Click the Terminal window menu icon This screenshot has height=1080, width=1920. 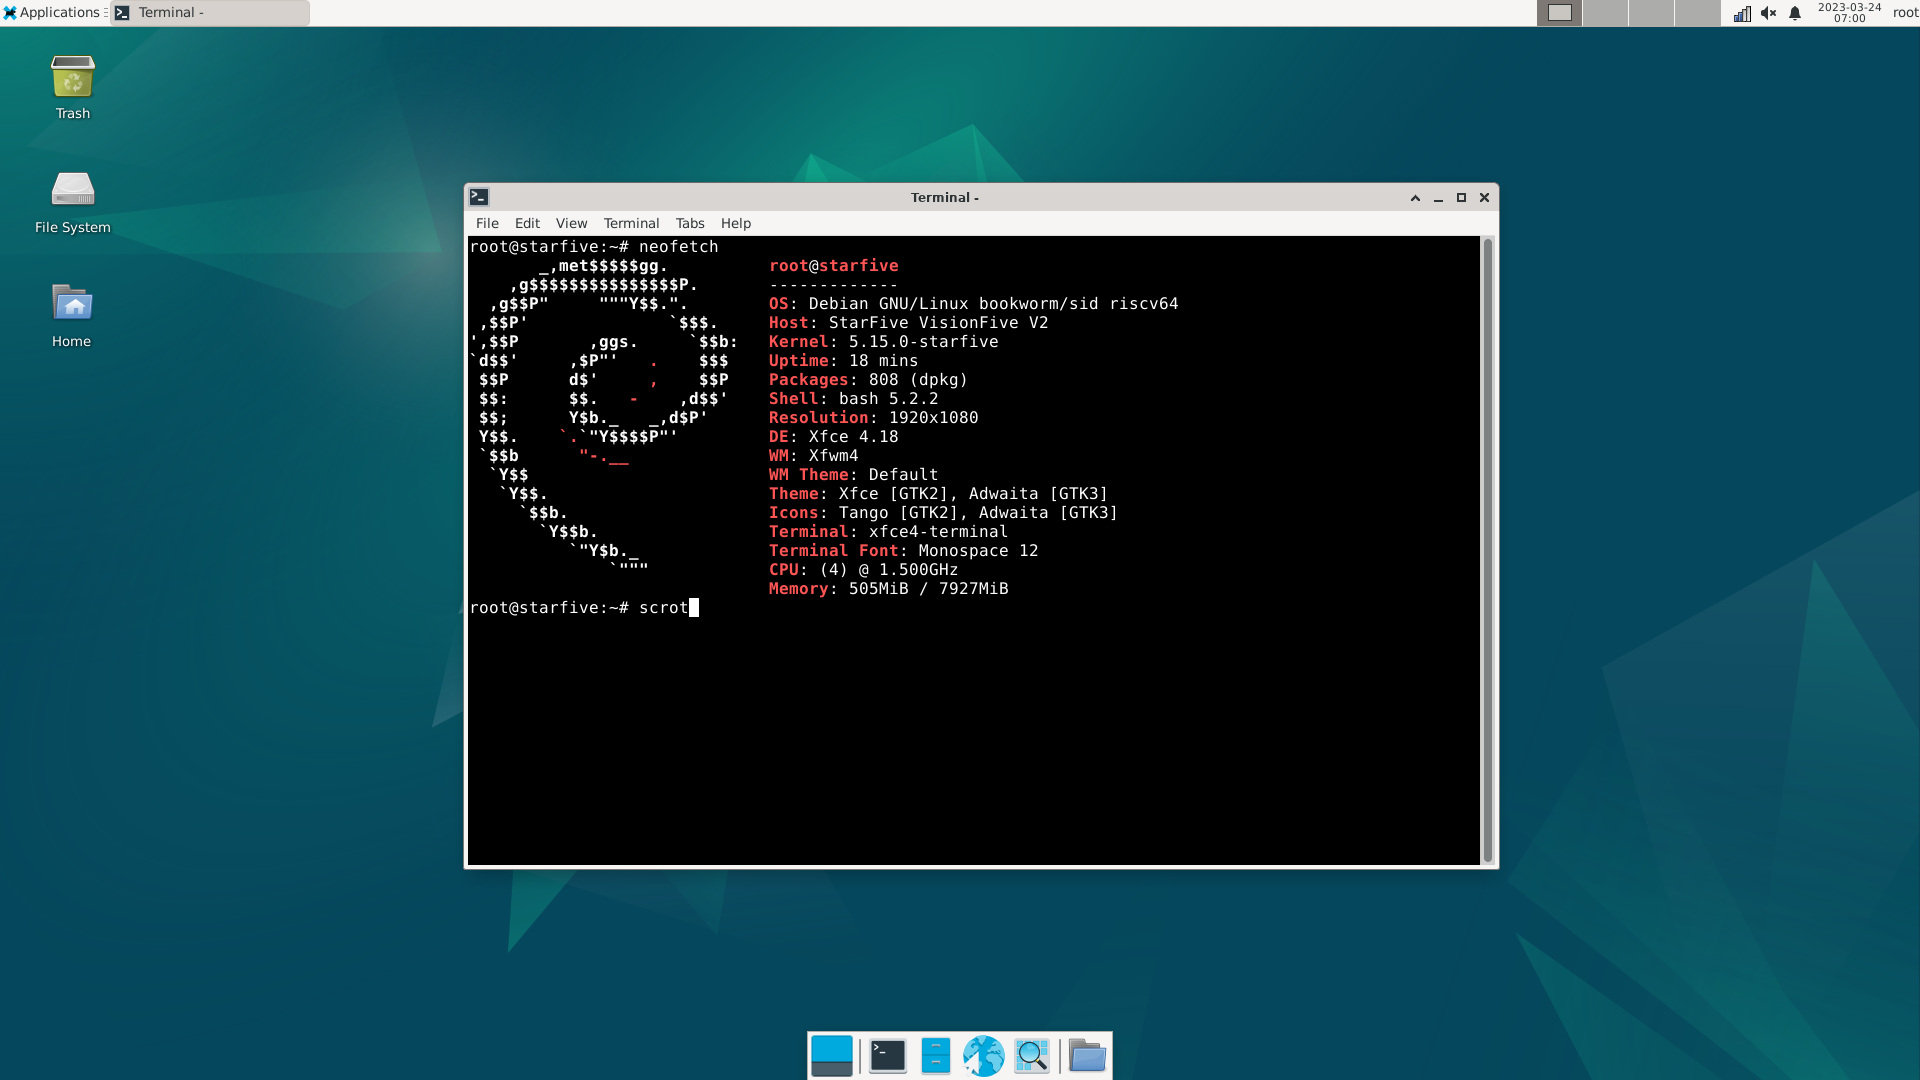[x=479, y=197]
